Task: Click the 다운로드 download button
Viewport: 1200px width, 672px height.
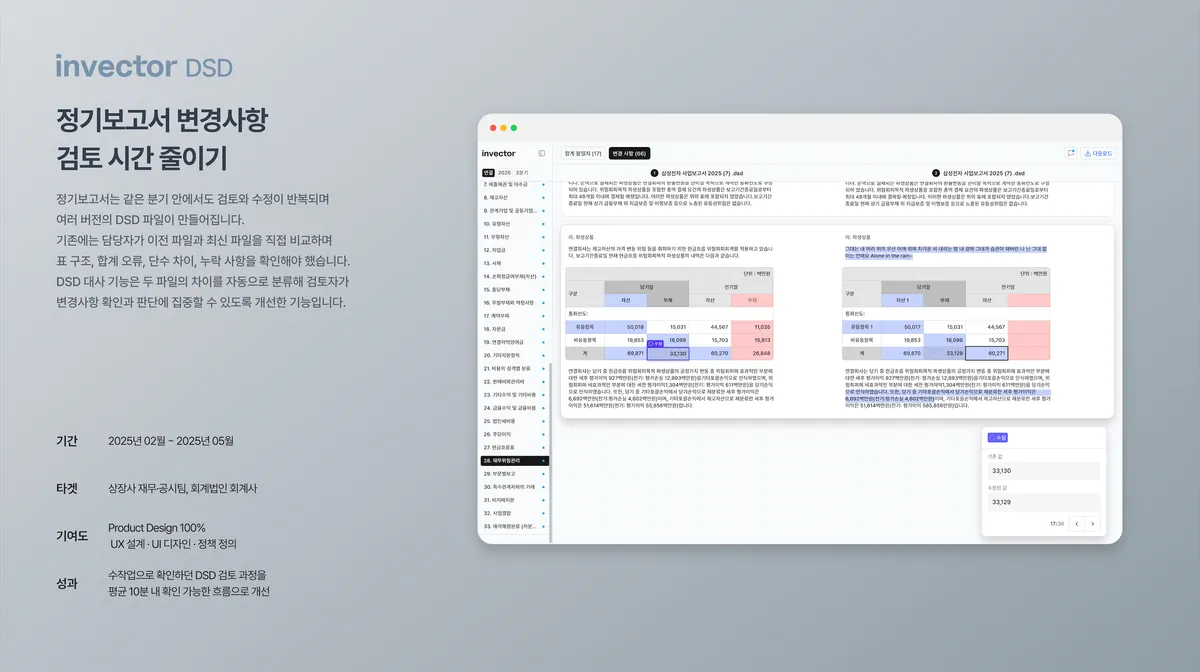Action: (1098, 153)
